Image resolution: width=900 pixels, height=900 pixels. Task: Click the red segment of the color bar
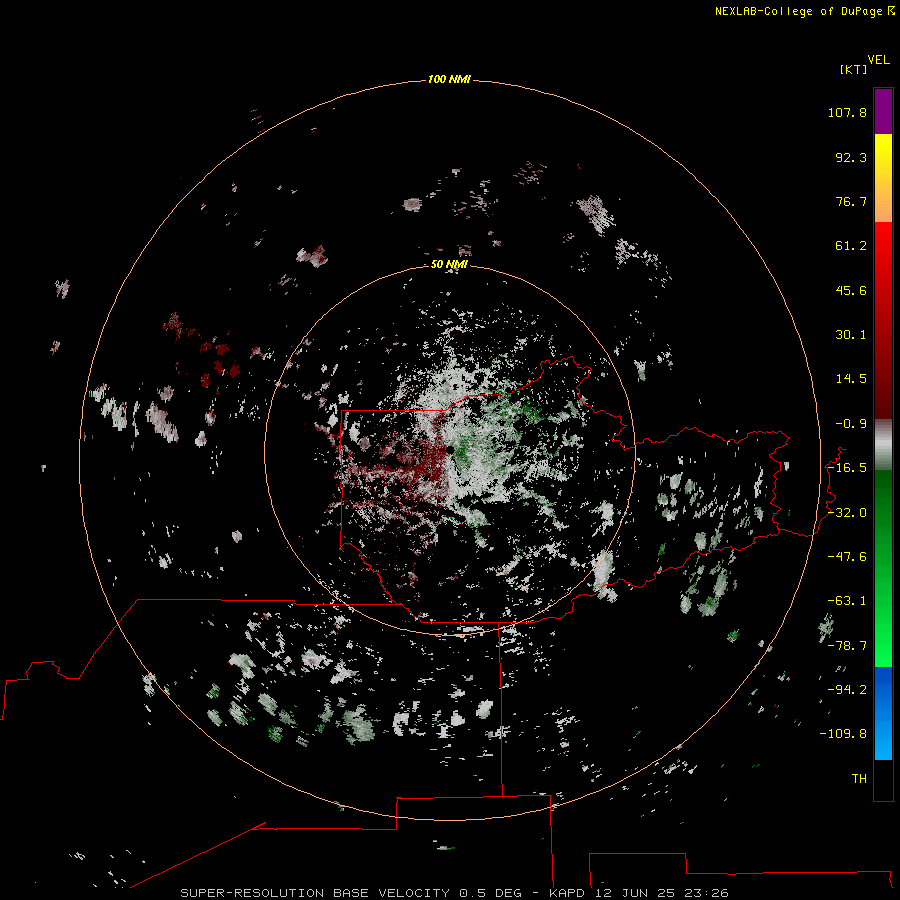pyautogui.click(x=883, y=320)
